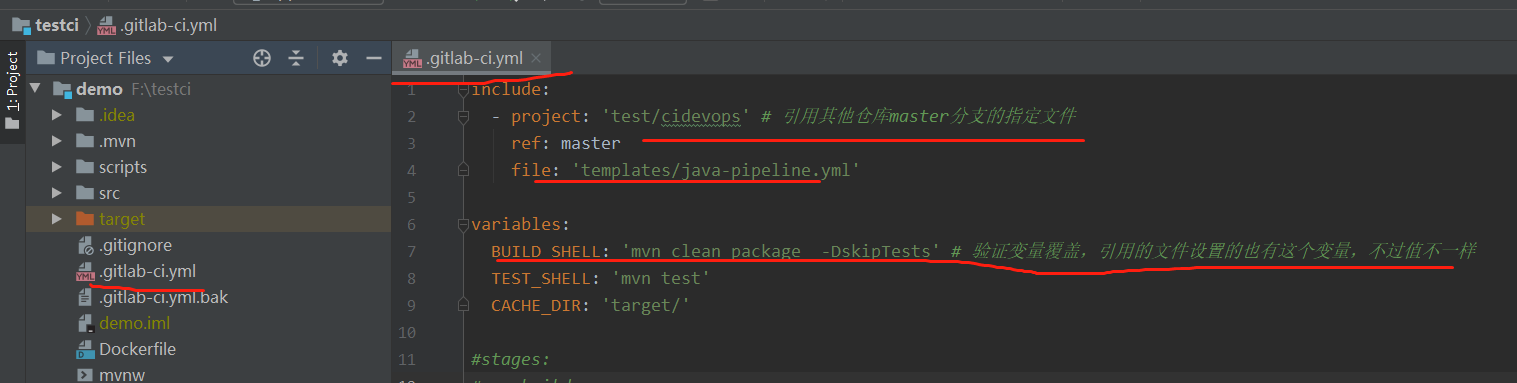Fold the include block at line 1
This screenshot has height=383, width=1517.
click(463, 90)
